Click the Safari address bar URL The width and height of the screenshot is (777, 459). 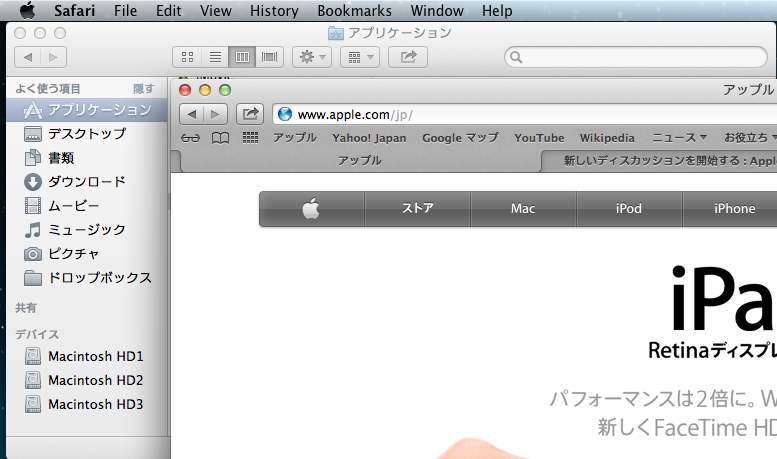tap(355, 115)
